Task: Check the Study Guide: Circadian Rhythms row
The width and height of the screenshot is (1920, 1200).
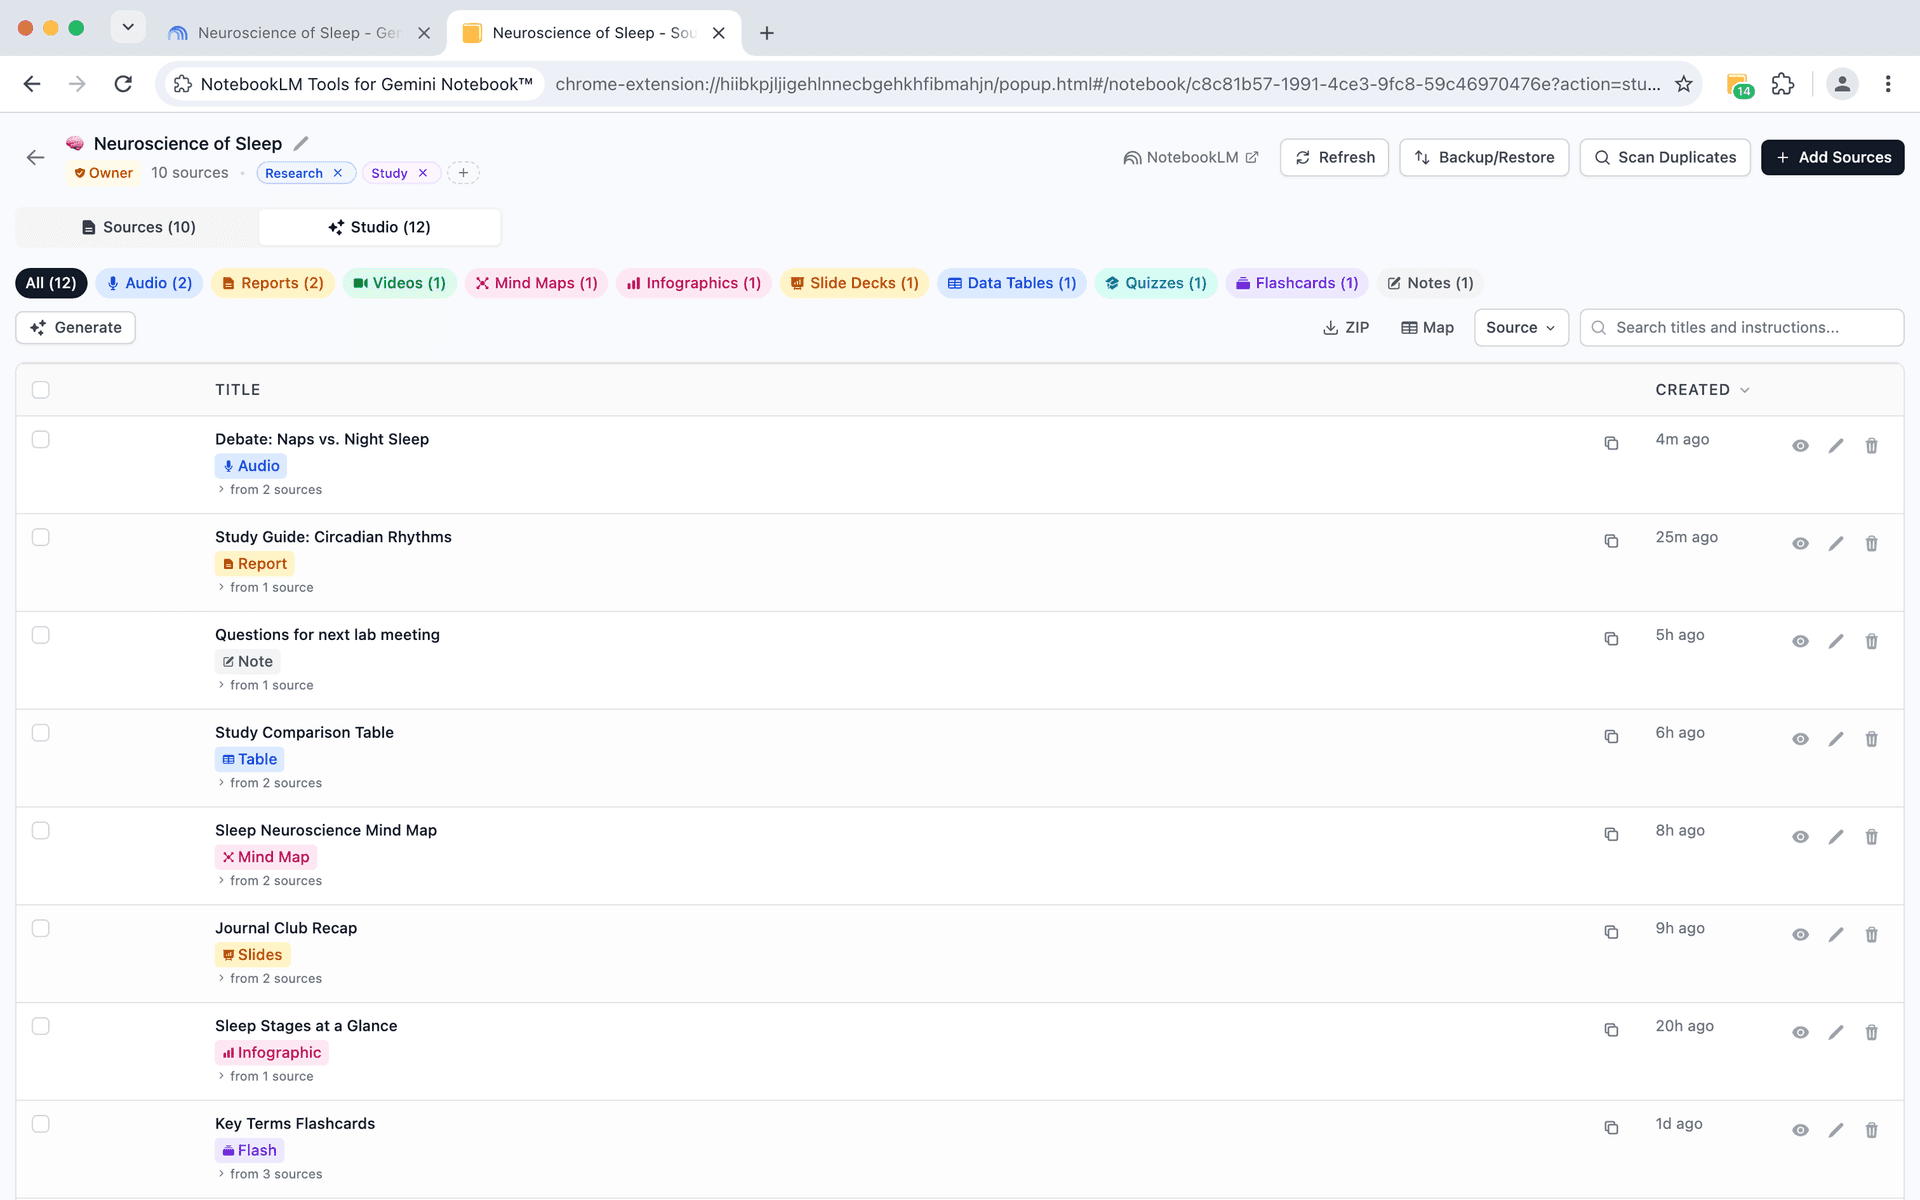Action: coord(41,537)
